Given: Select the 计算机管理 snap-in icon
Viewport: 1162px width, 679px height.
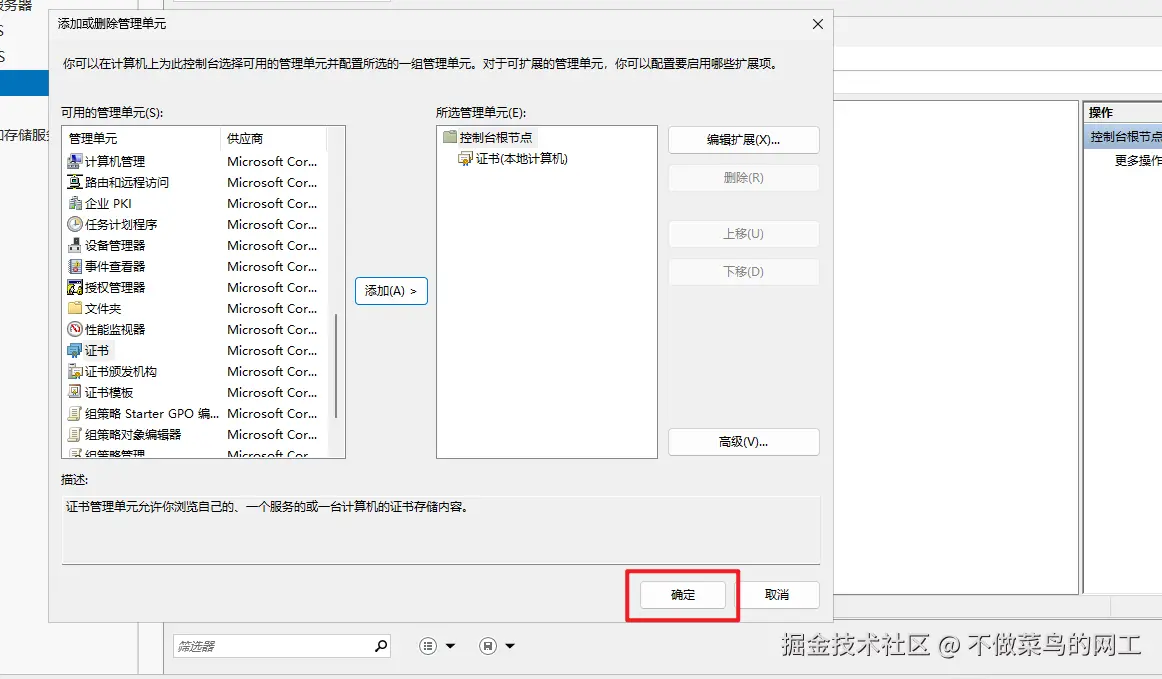Looking at the screenshot, I should [x=75, y=161].
